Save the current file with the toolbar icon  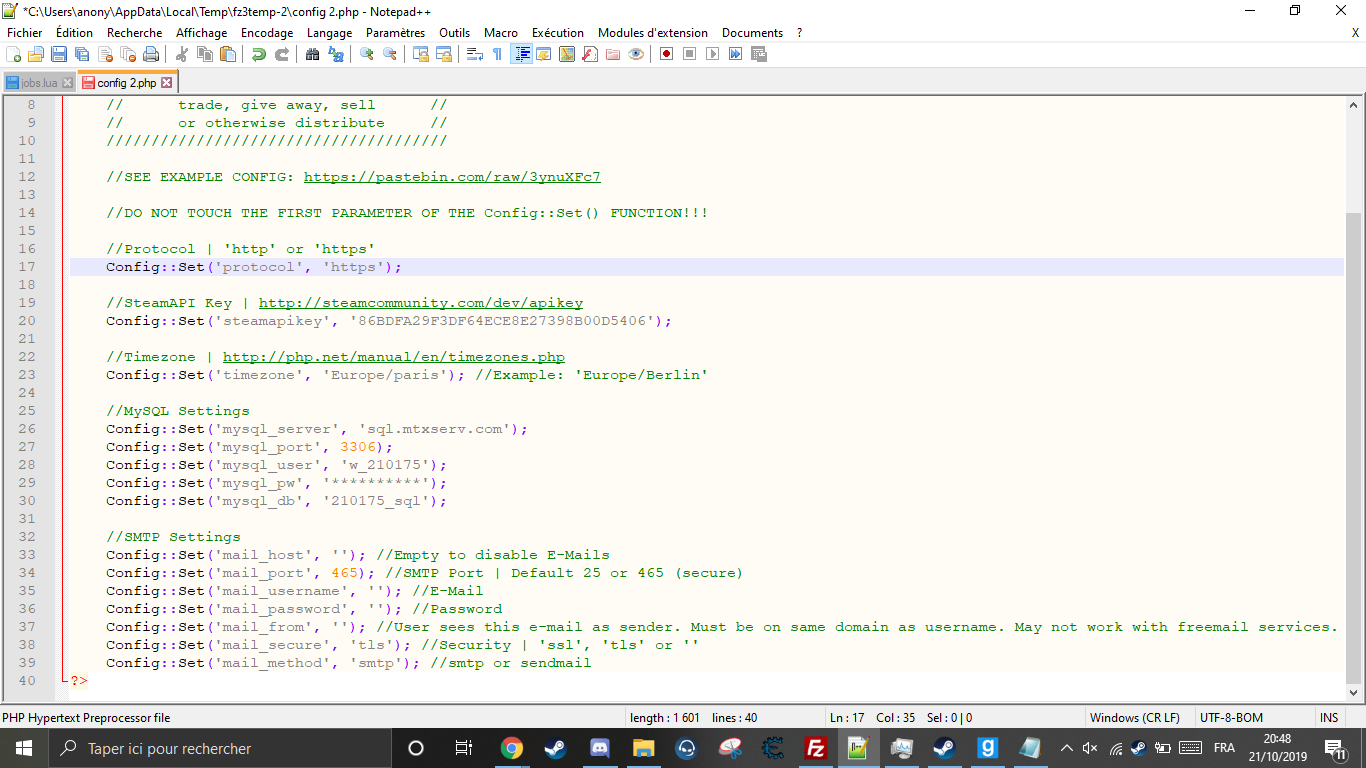[59, 54]
